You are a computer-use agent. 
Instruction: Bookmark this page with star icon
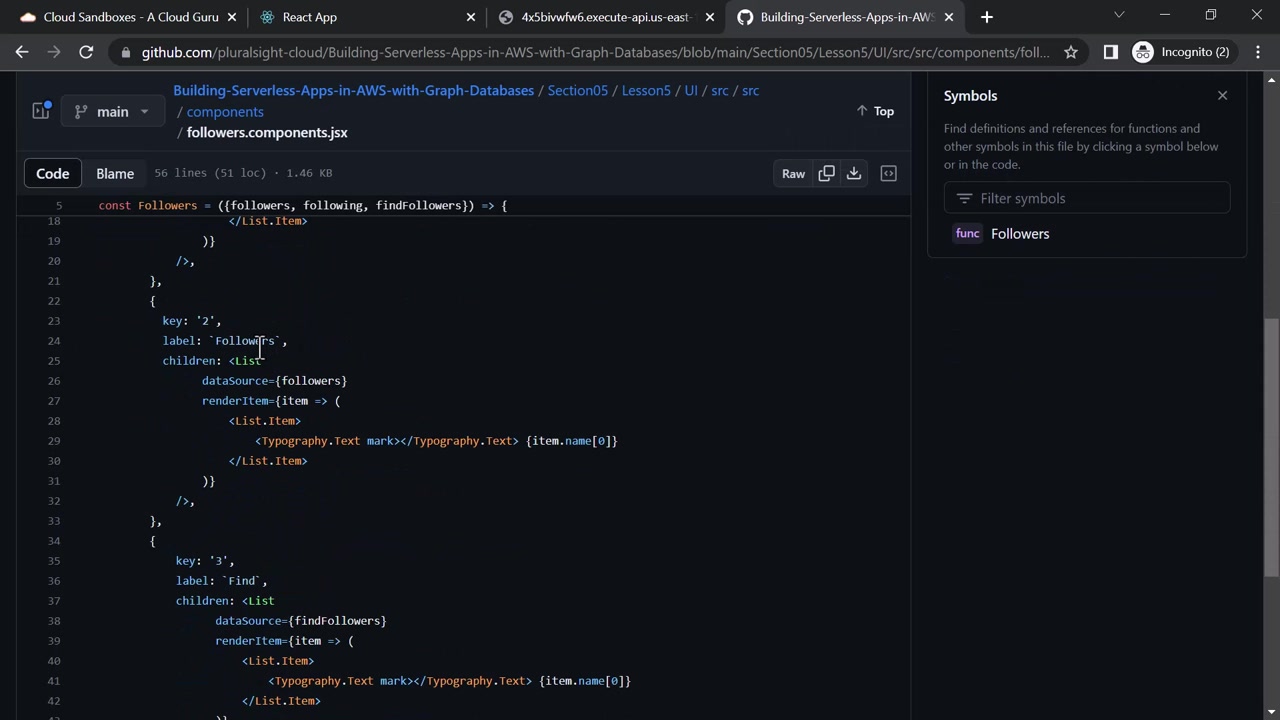coord(1071,52)
